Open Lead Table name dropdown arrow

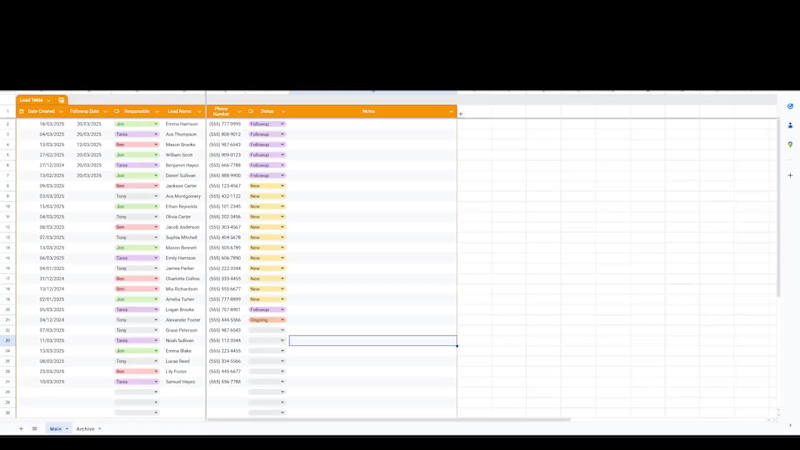pyautogui.click(x=49, y=100)
